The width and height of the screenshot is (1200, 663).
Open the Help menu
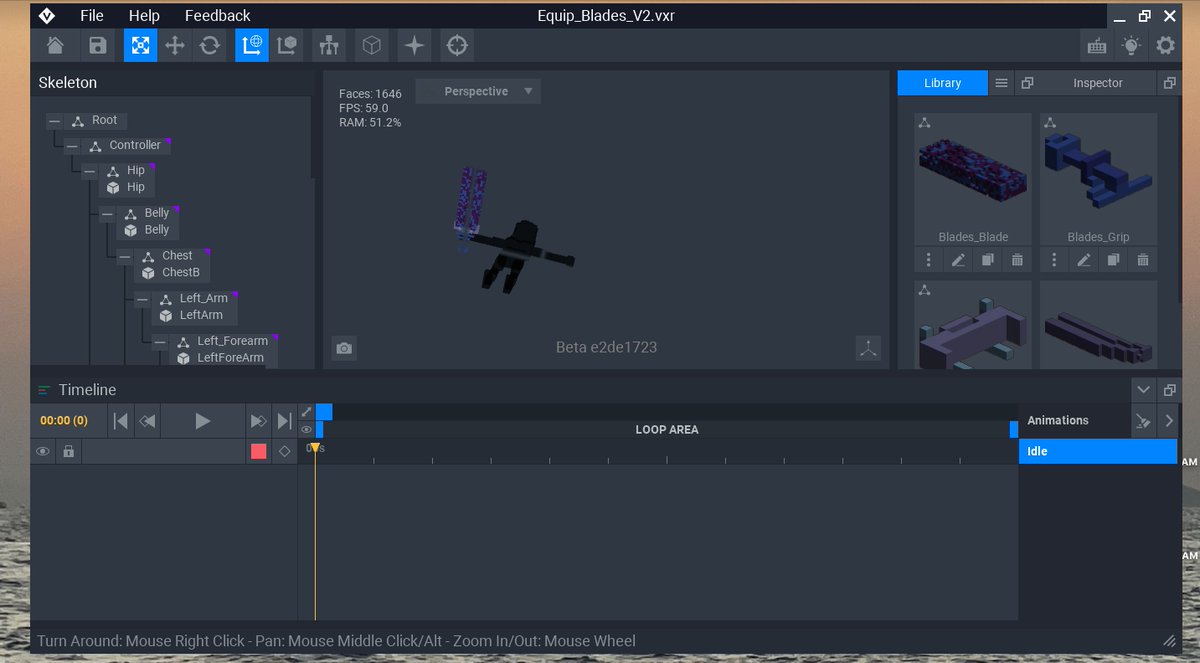pos(144,15)
